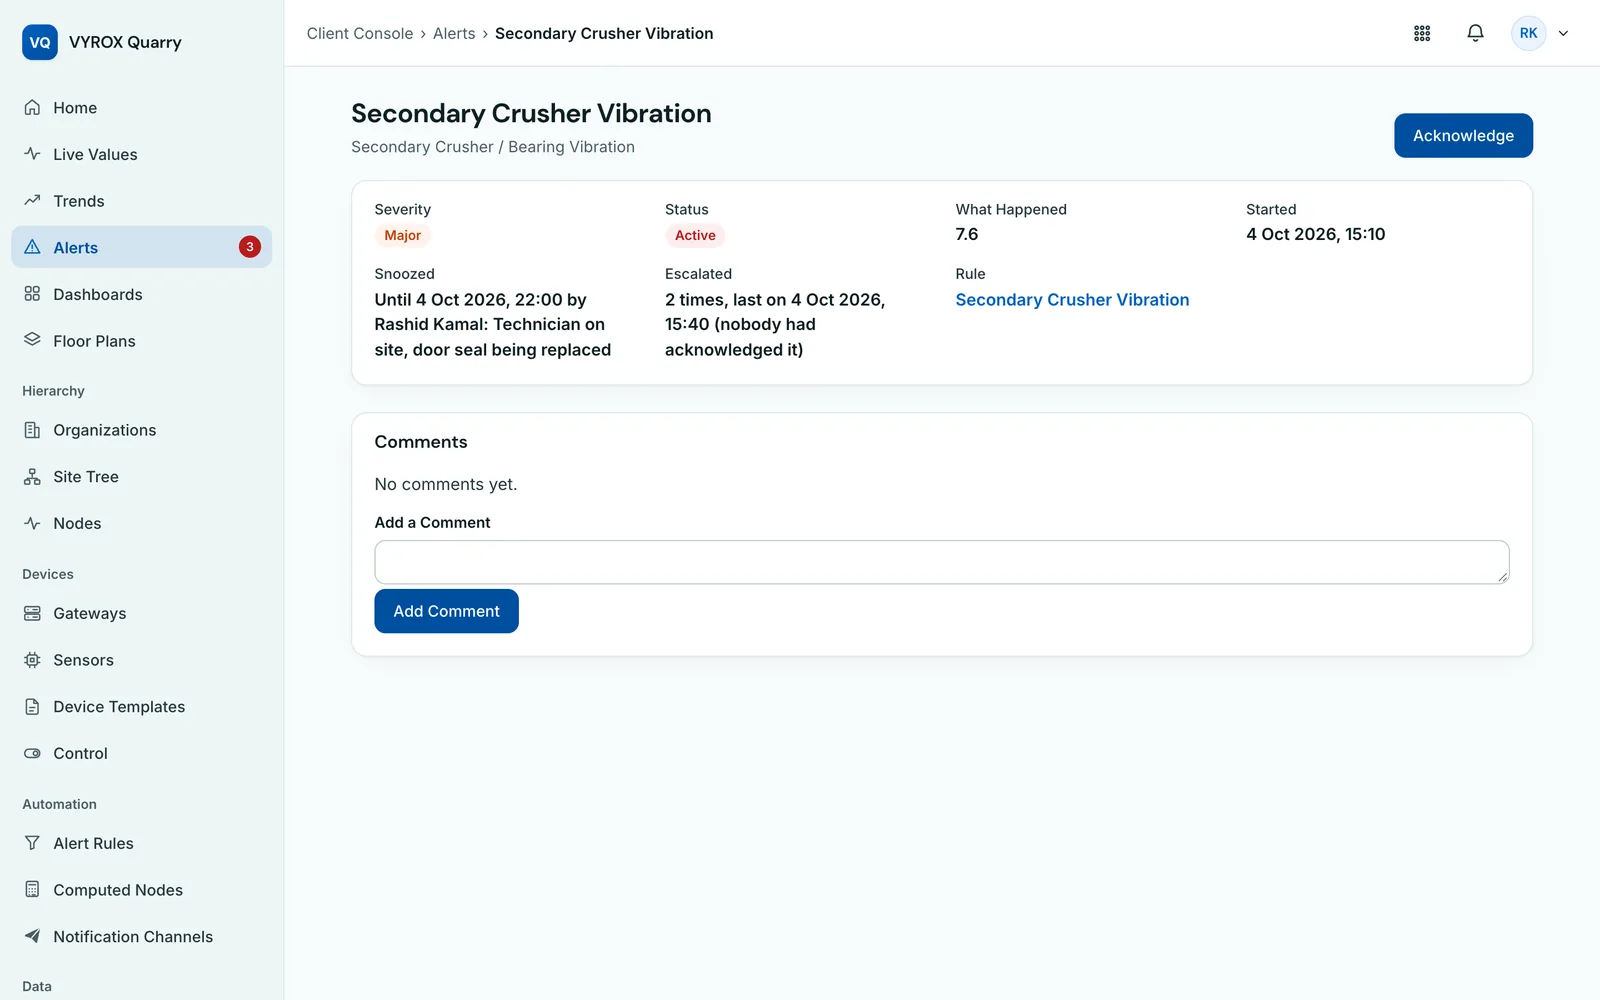Click the Secondary Crusher / Bearing Vibration subtitle

click(x=493, y=147)
